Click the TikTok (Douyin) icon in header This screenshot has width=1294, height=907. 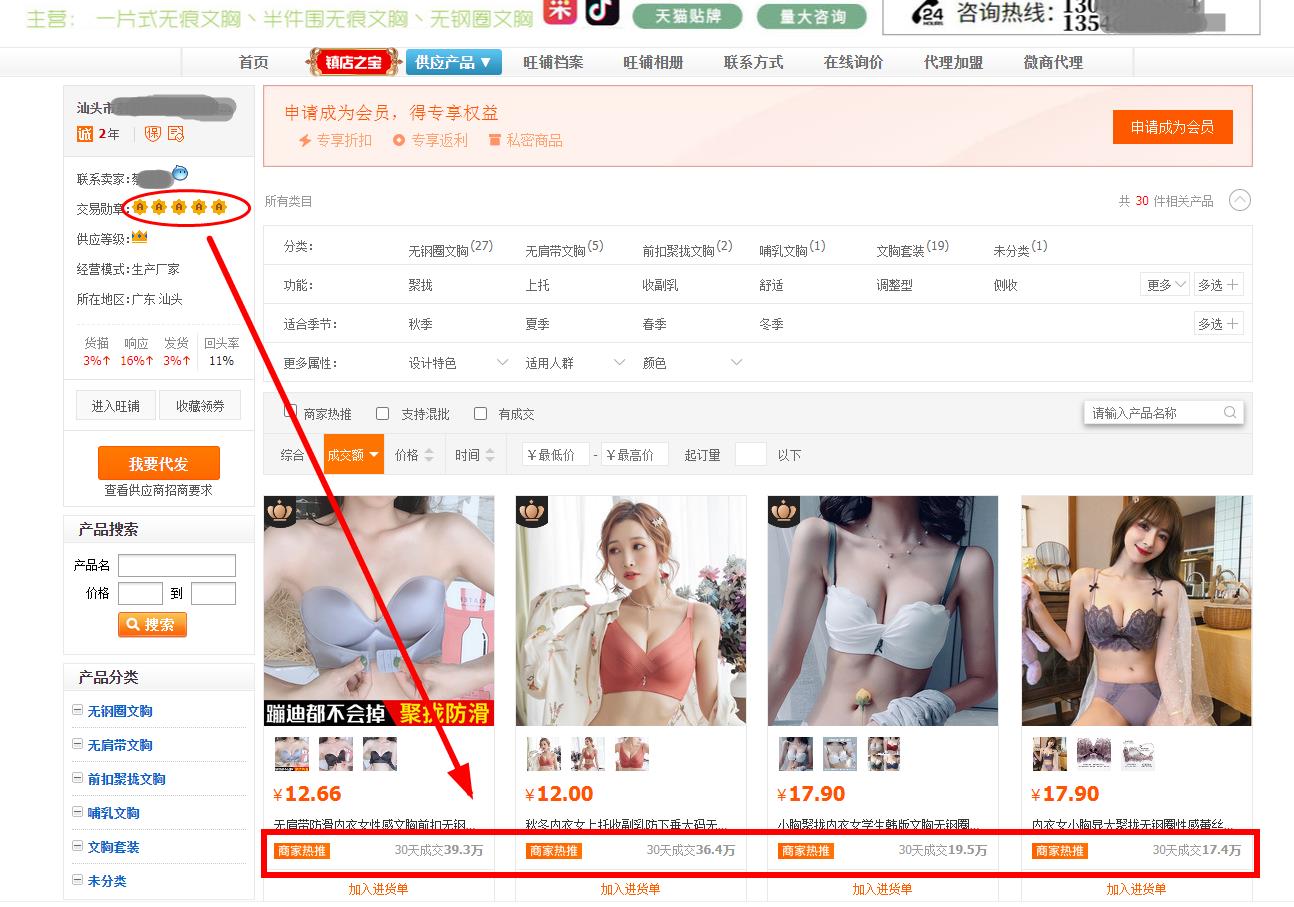pyautogui.click(x=602, y=10)
